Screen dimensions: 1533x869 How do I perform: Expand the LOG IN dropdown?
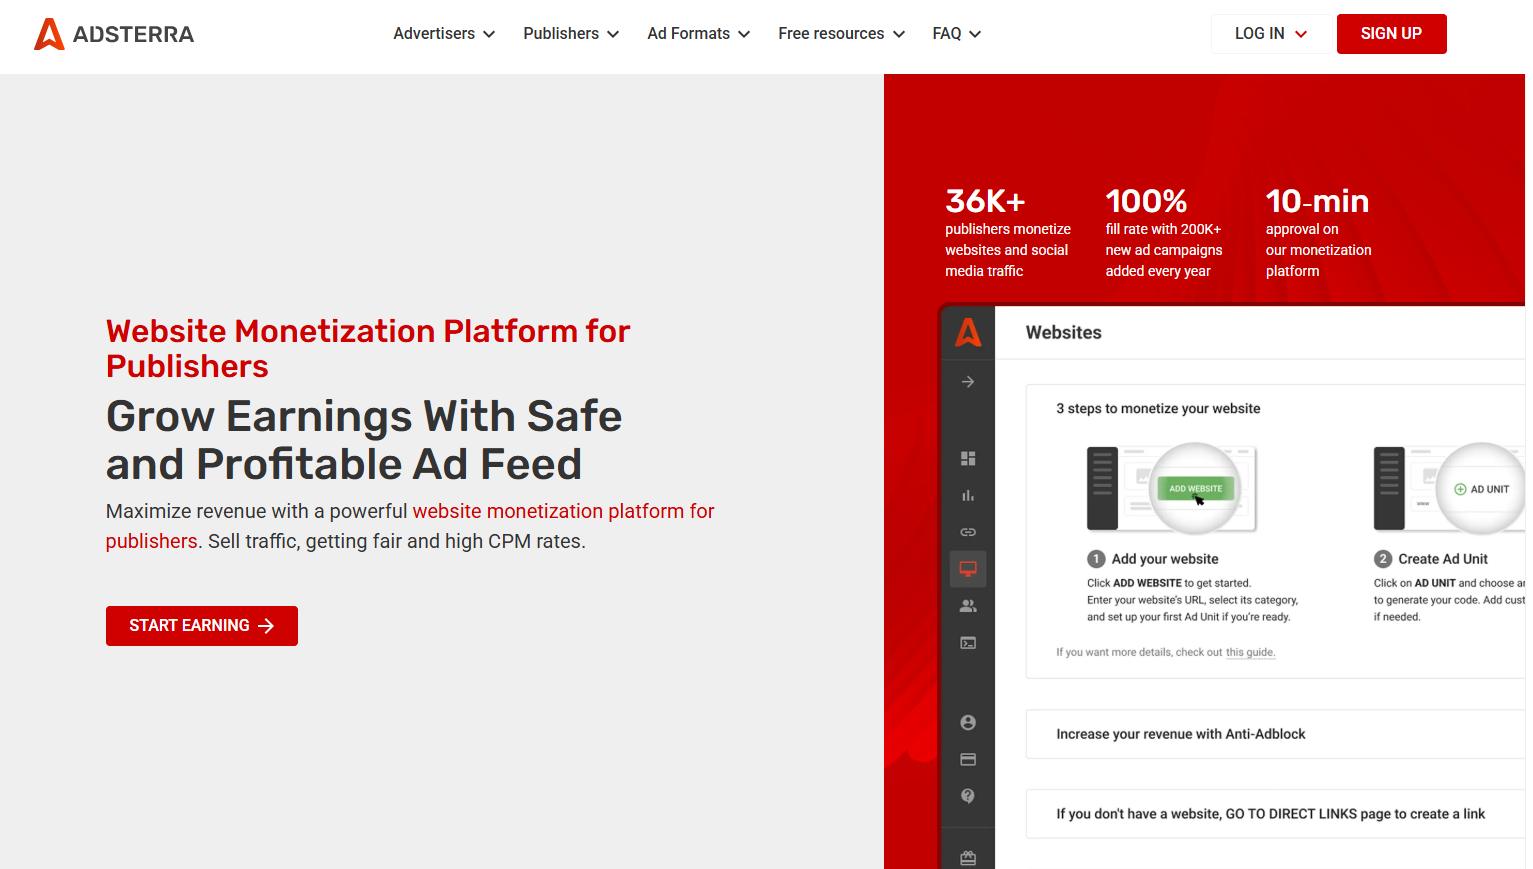(1270, 34)
